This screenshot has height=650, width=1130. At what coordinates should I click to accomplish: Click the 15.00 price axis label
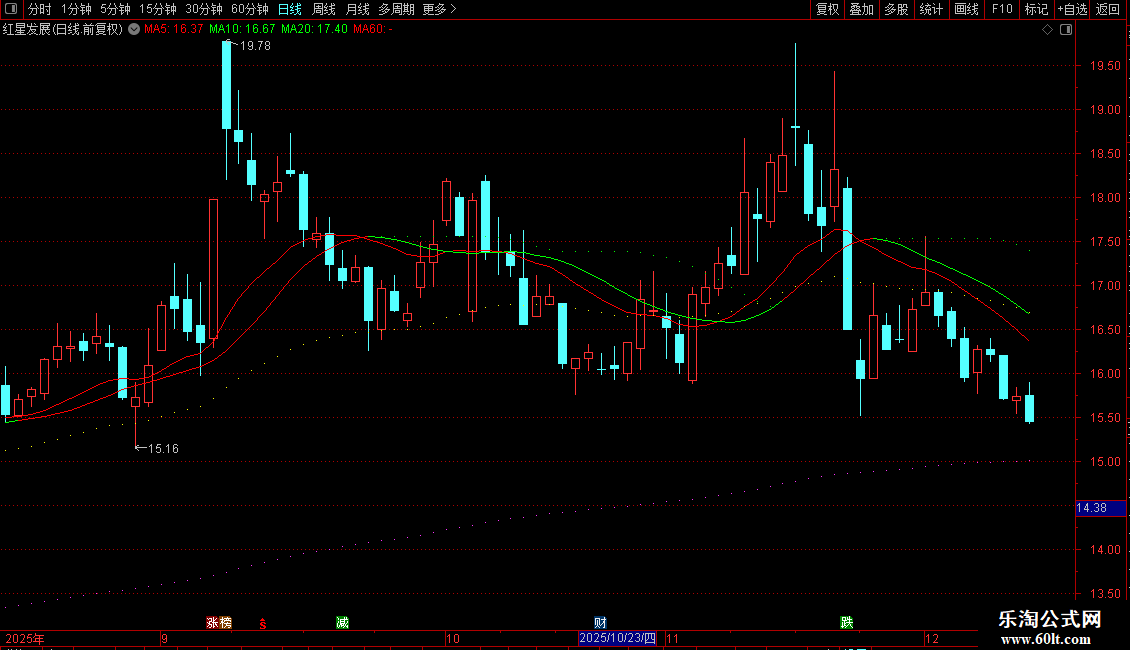(1105, 461)
